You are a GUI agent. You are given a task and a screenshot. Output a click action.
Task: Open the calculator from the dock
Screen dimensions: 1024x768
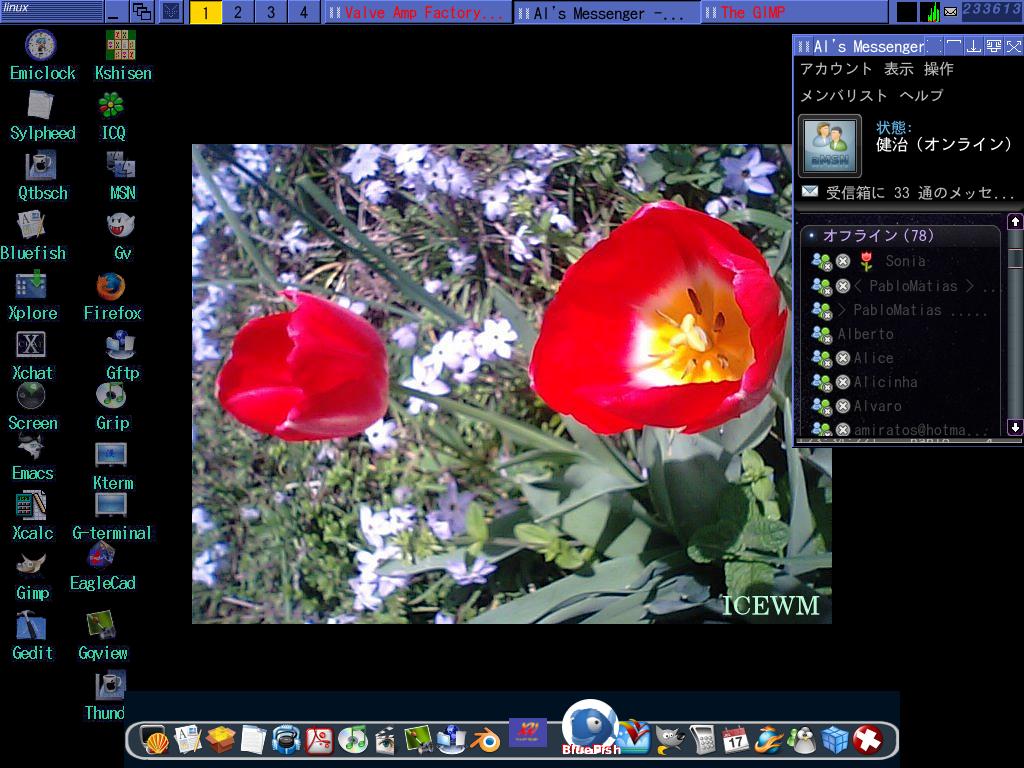(703, 741)
